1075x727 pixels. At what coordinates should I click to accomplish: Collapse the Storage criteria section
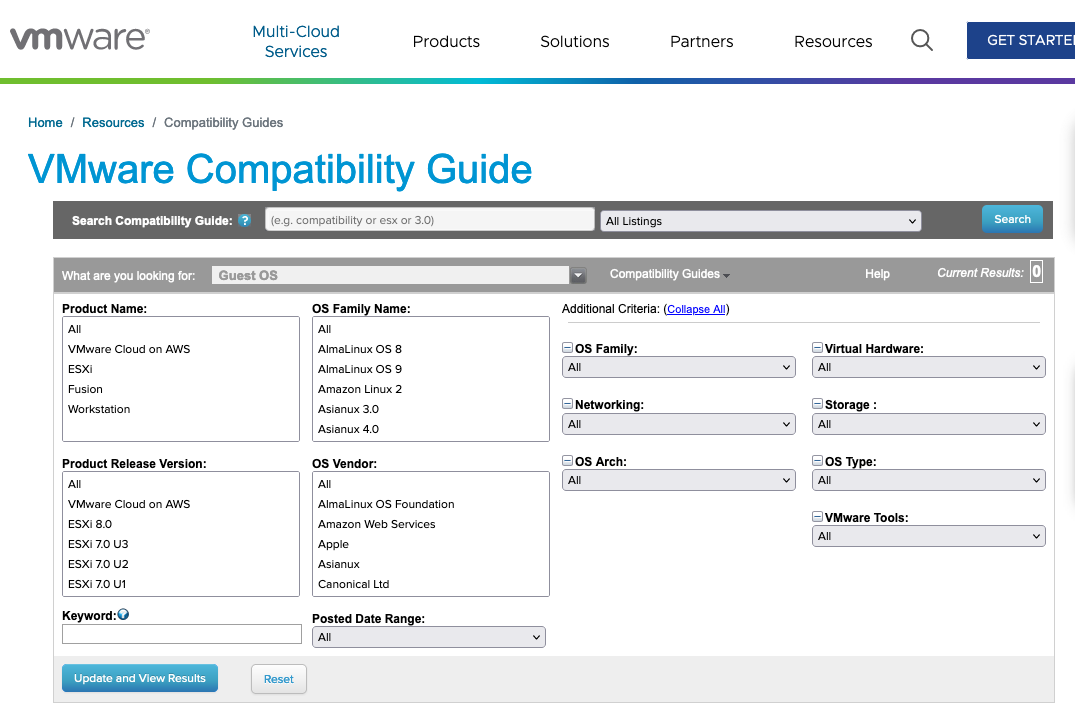click(817, 404)
